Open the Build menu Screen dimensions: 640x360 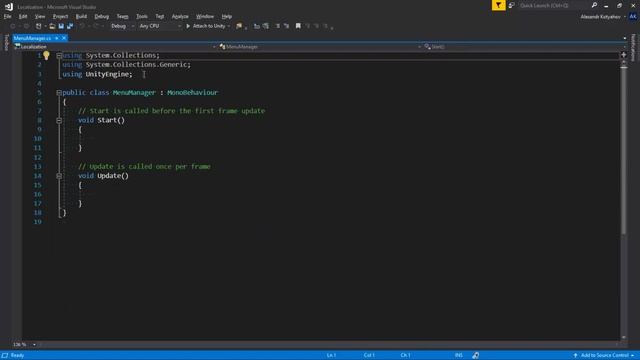81,16
